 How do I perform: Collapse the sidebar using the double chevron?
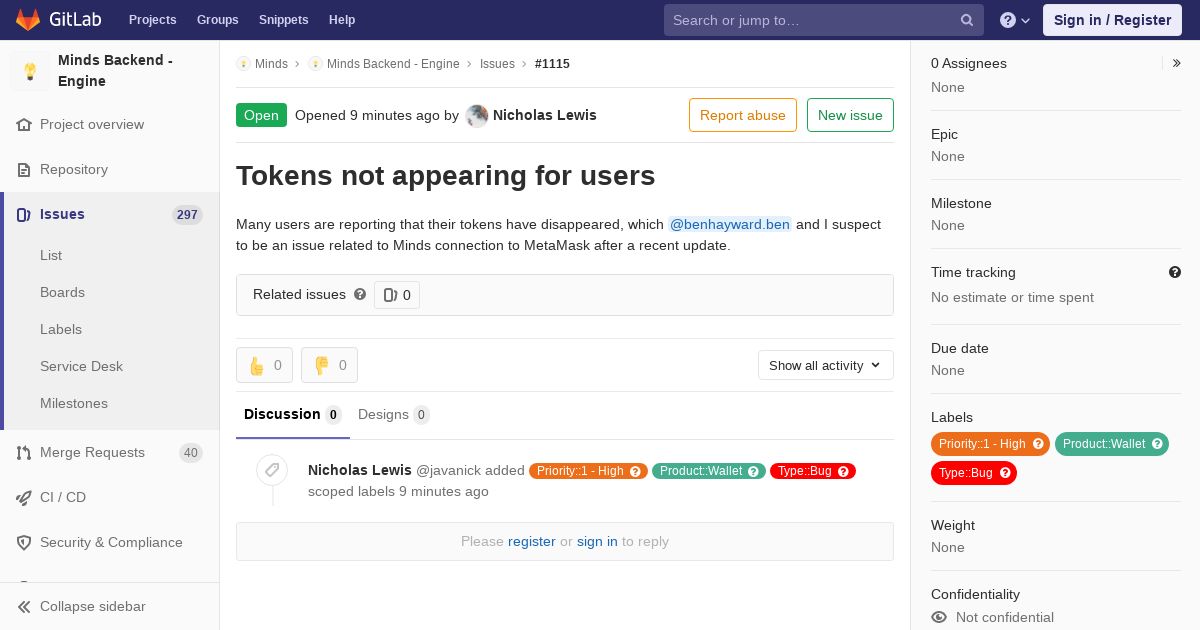24,607
